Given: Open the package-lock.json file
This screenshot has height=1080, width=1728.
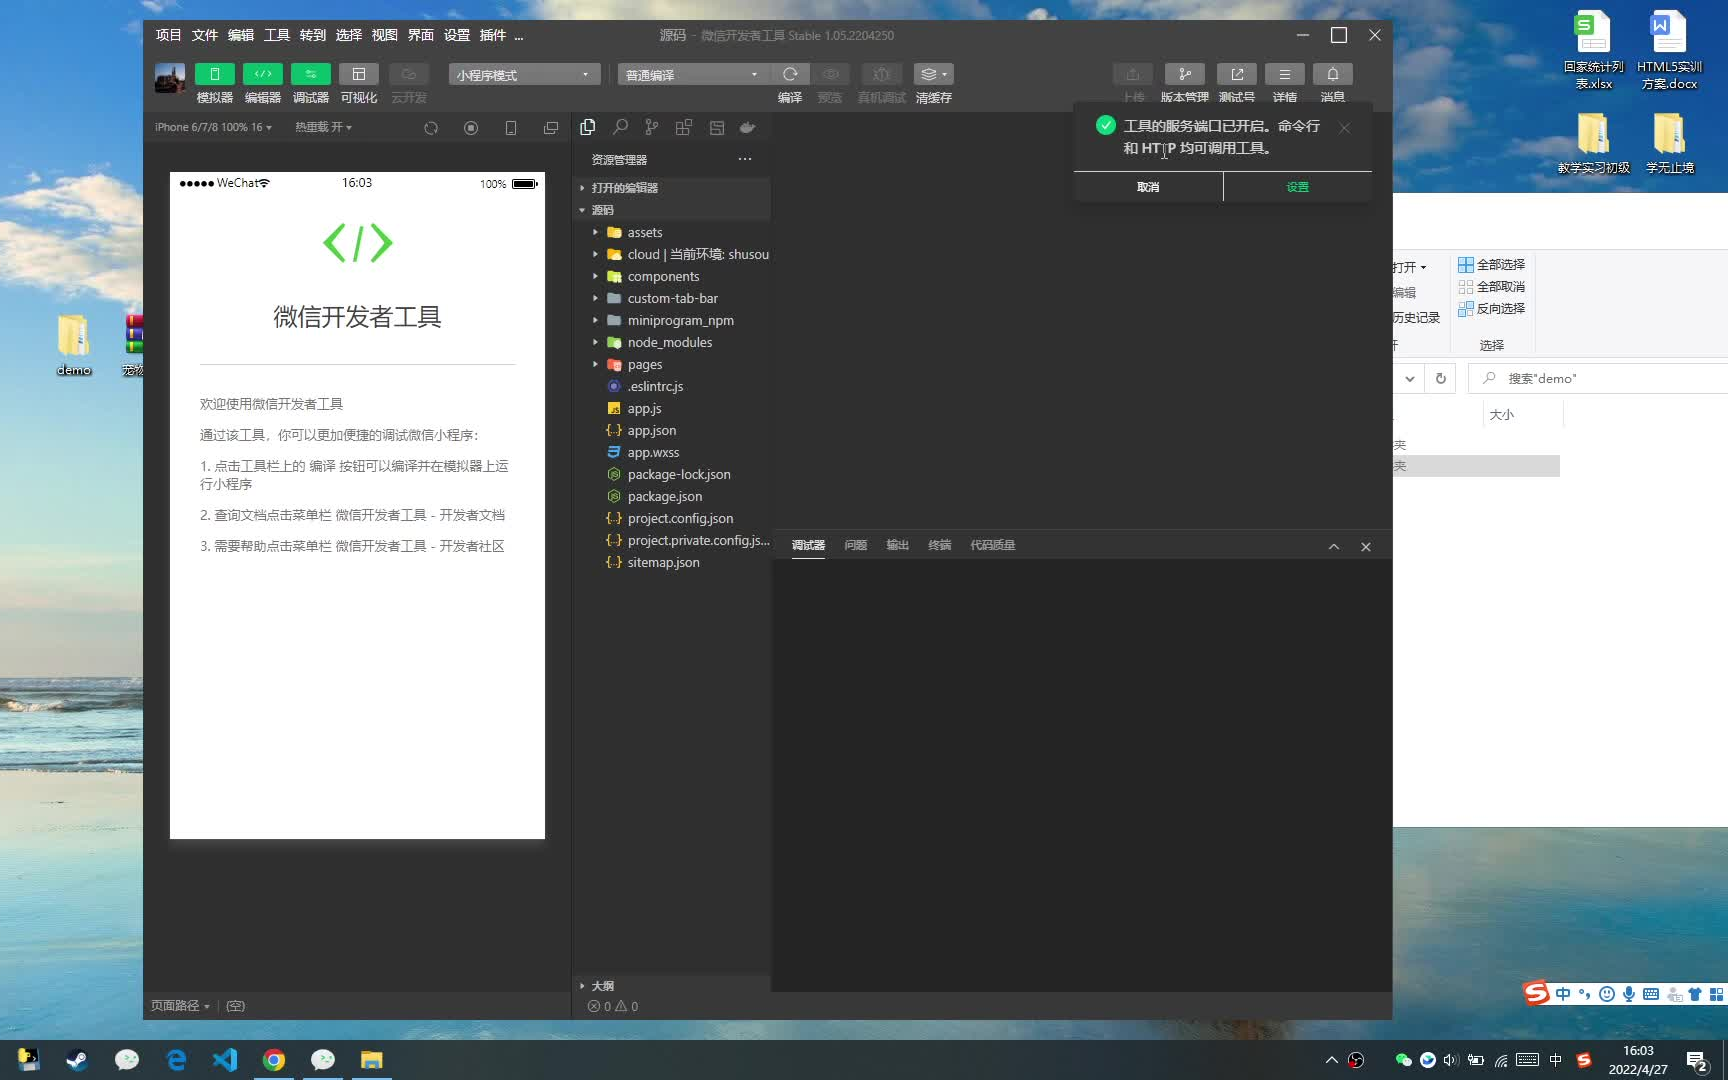Looking at the screenshot, I should pyautogui.click(x=672, y=474).
